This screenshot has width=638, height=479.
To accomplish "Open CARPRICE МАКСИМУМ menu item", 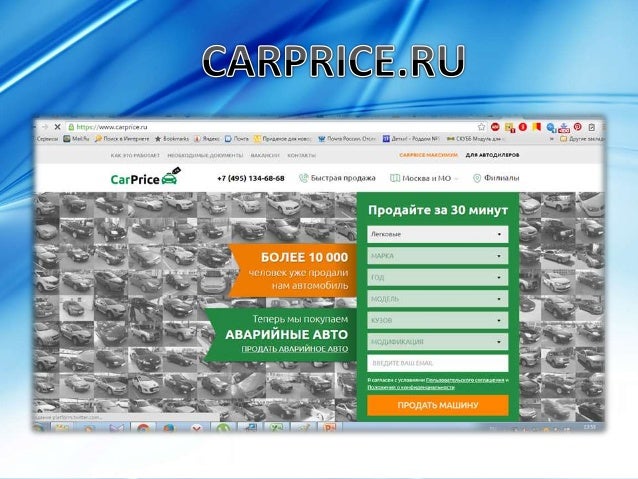I will 428,155.
